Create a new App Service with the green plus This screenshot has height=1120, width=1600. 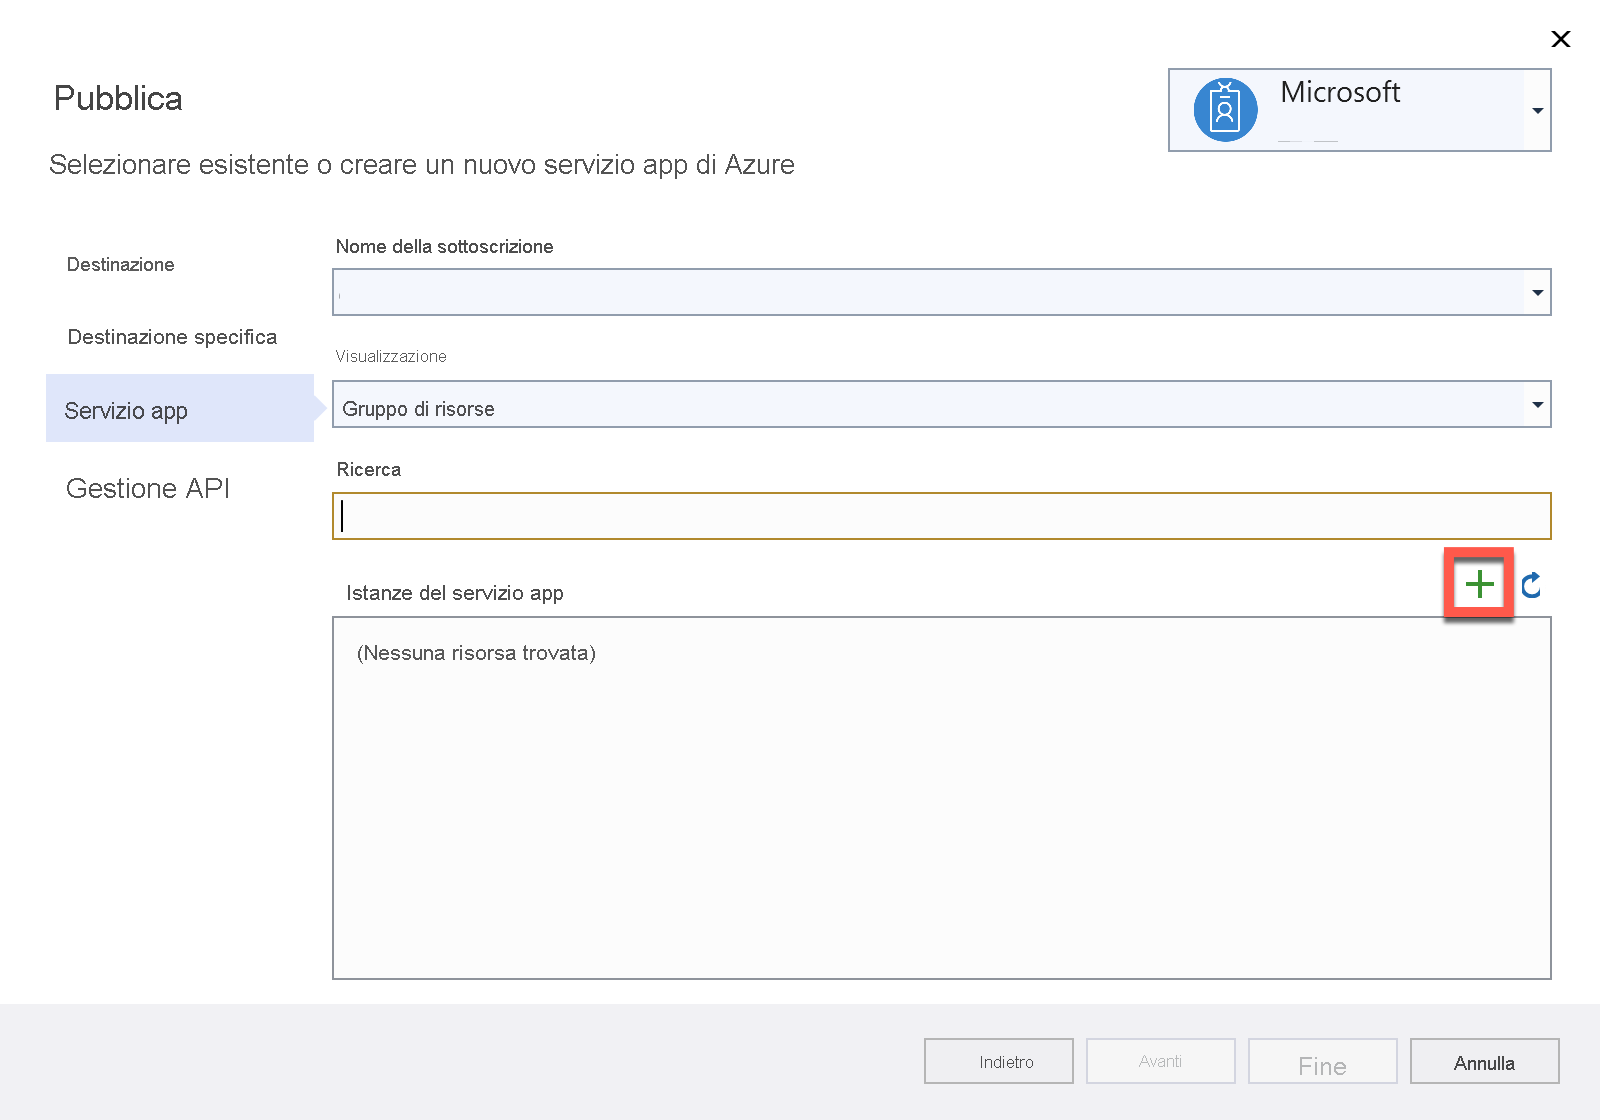pos(1479,584)
